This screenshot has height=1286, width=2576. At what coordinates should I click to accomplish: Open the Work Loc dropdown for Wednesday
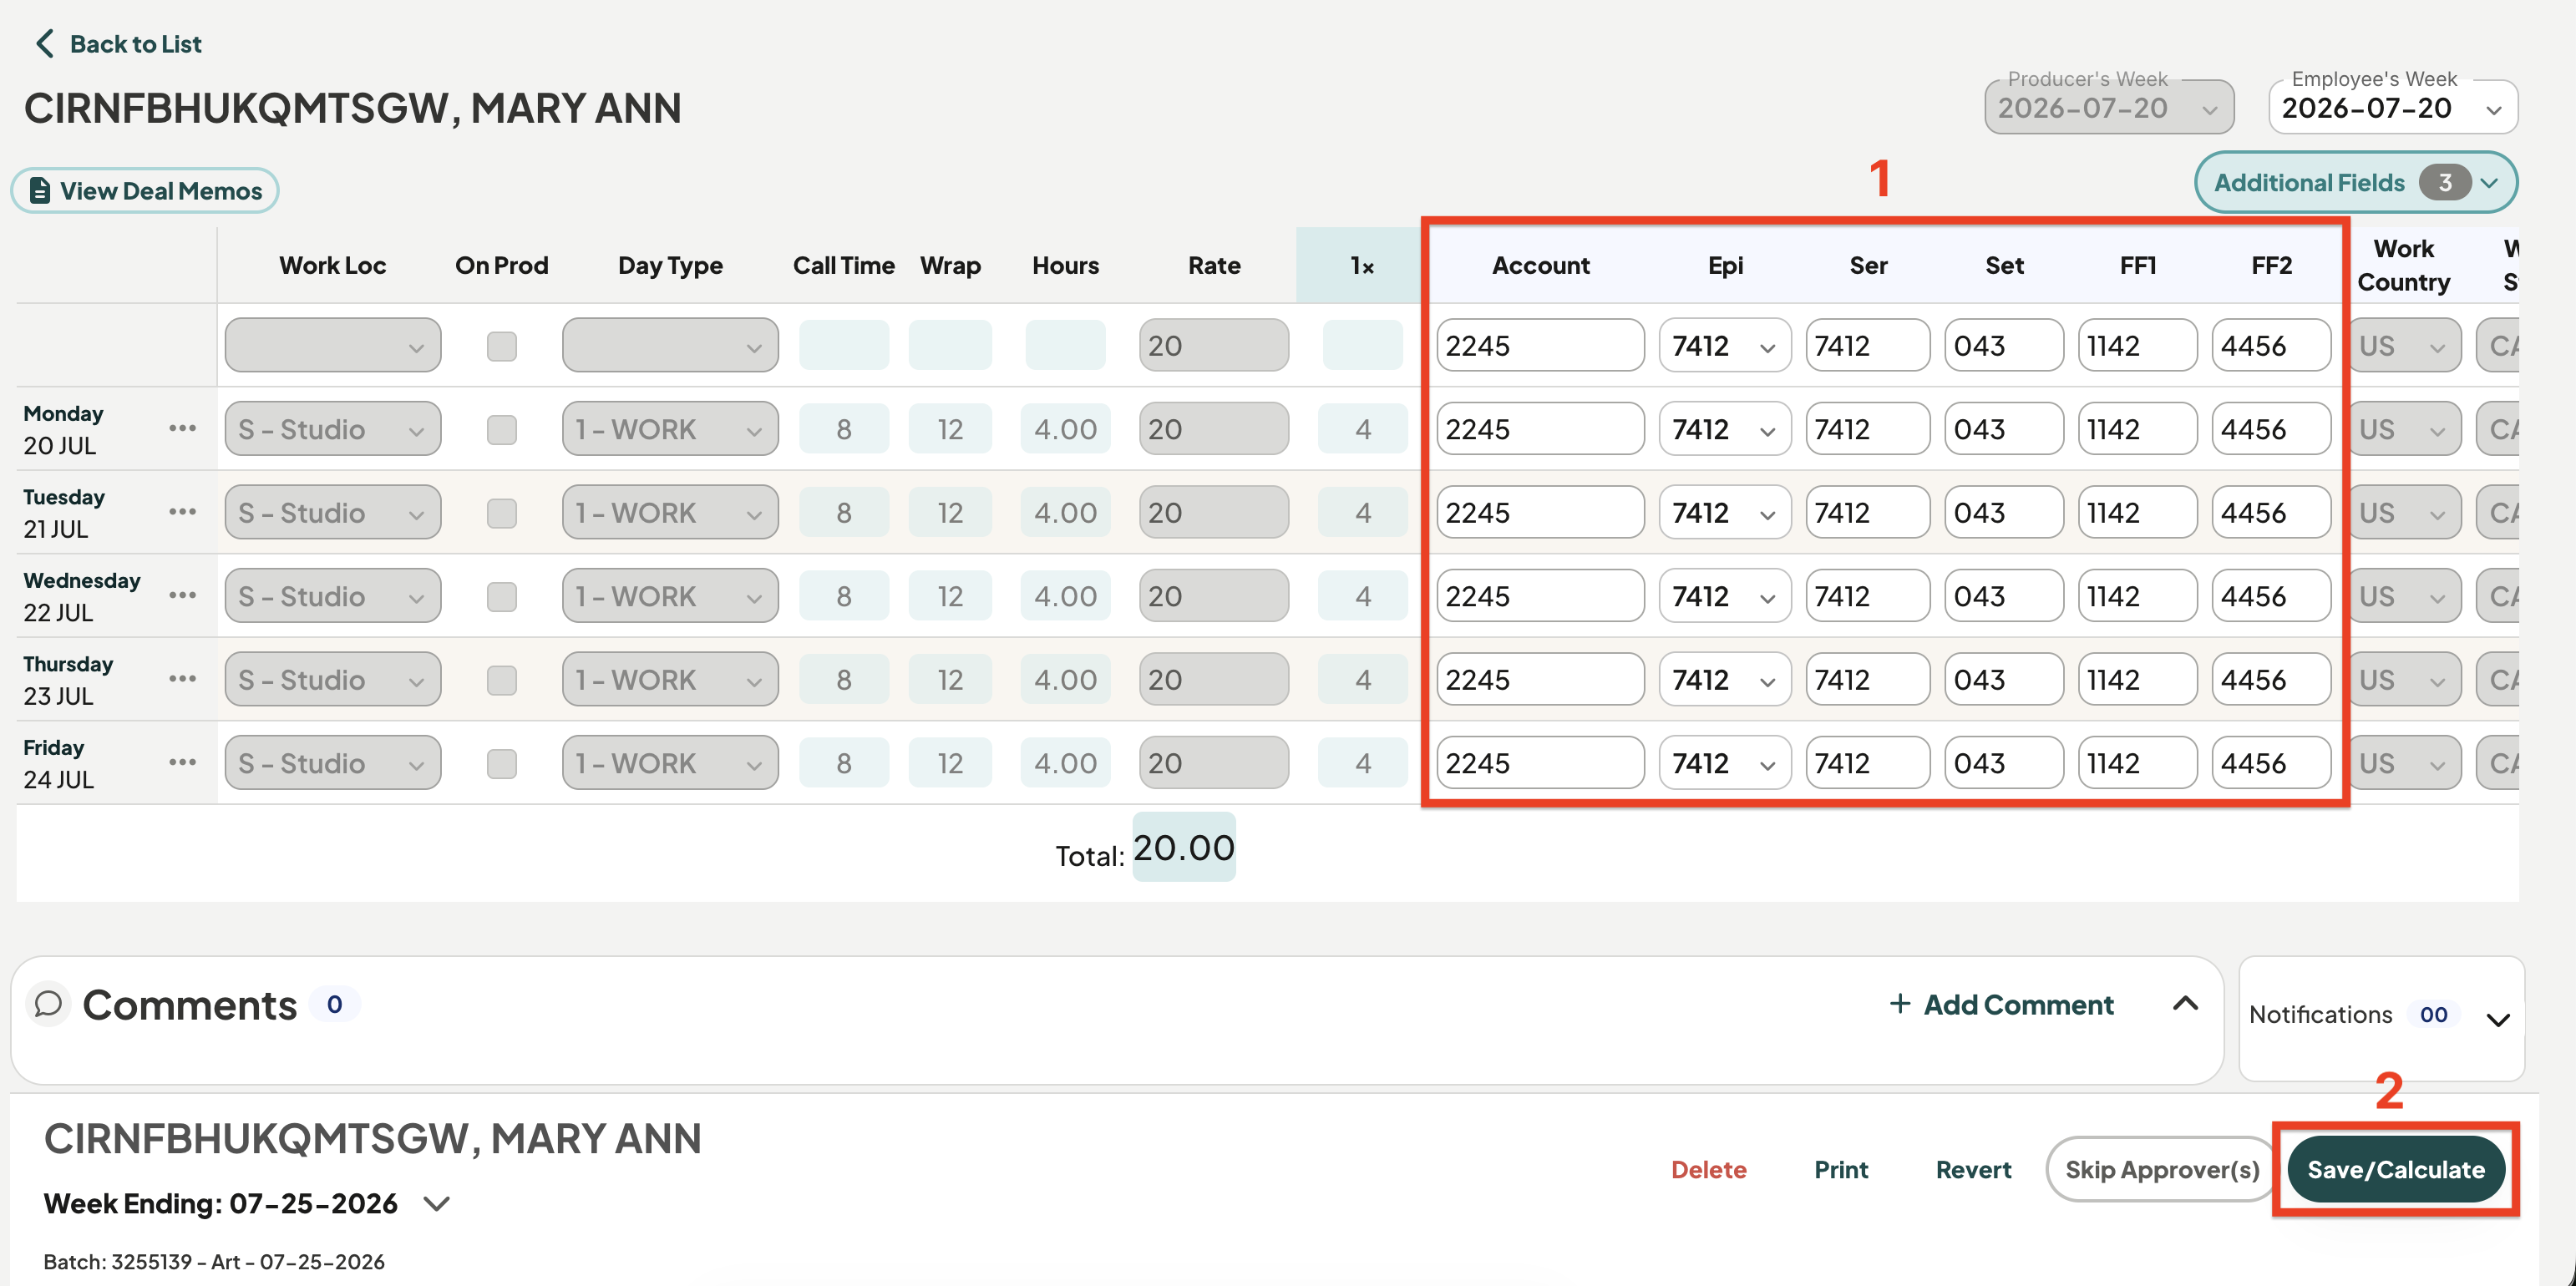pyautogui.click(x=332, y=596)
